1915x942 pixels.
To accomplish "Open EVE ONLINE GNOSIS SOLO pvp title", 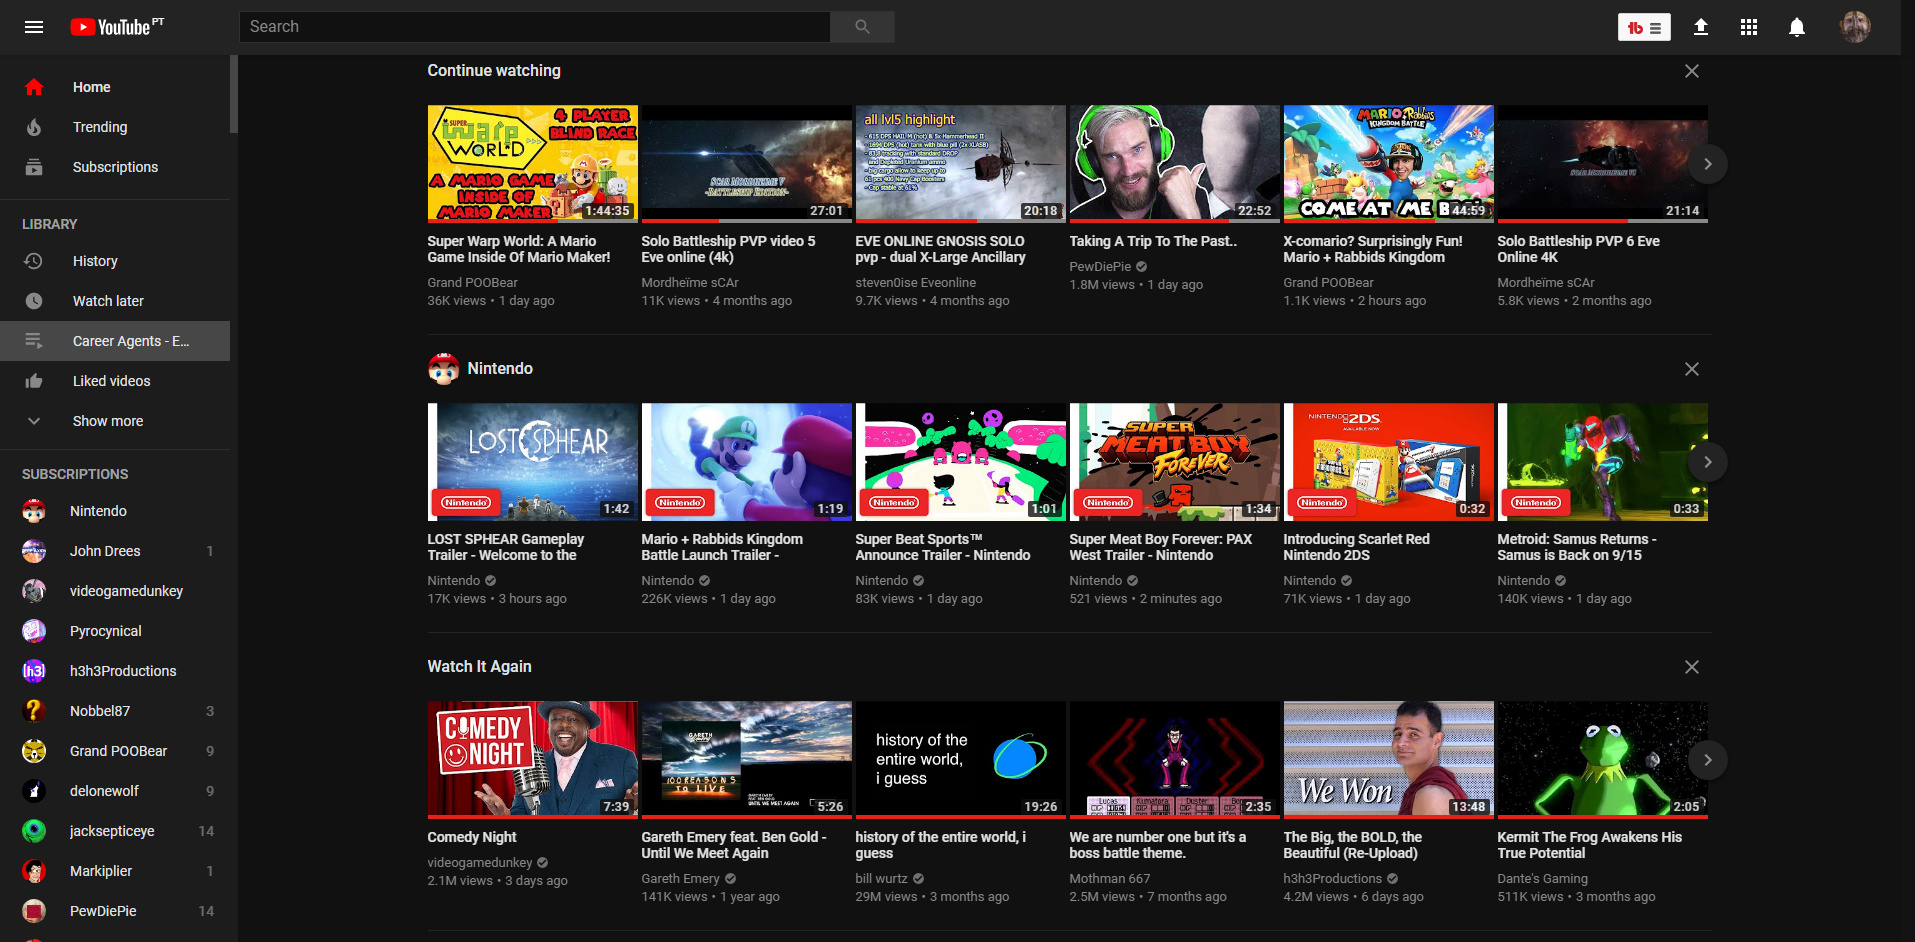I will [940, 249].
